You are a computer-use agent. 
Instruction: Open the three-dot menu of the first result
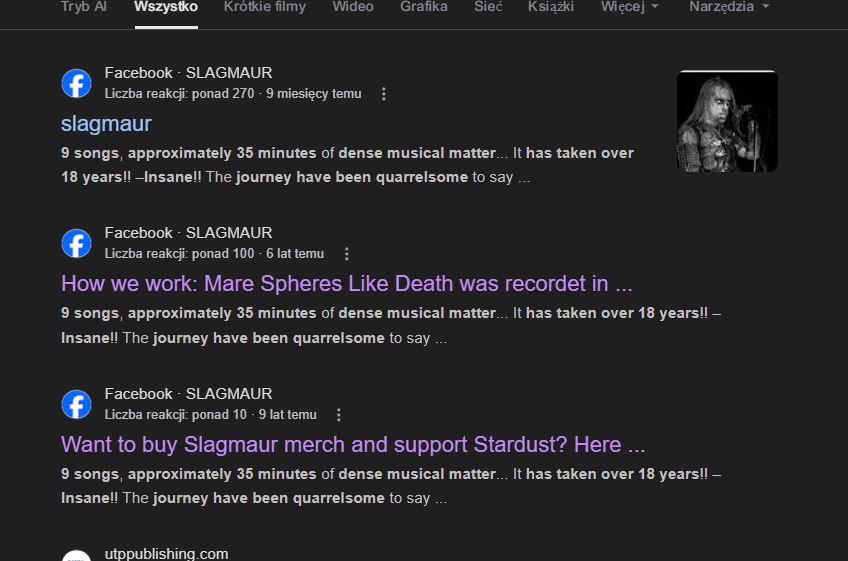click(383, 94)
